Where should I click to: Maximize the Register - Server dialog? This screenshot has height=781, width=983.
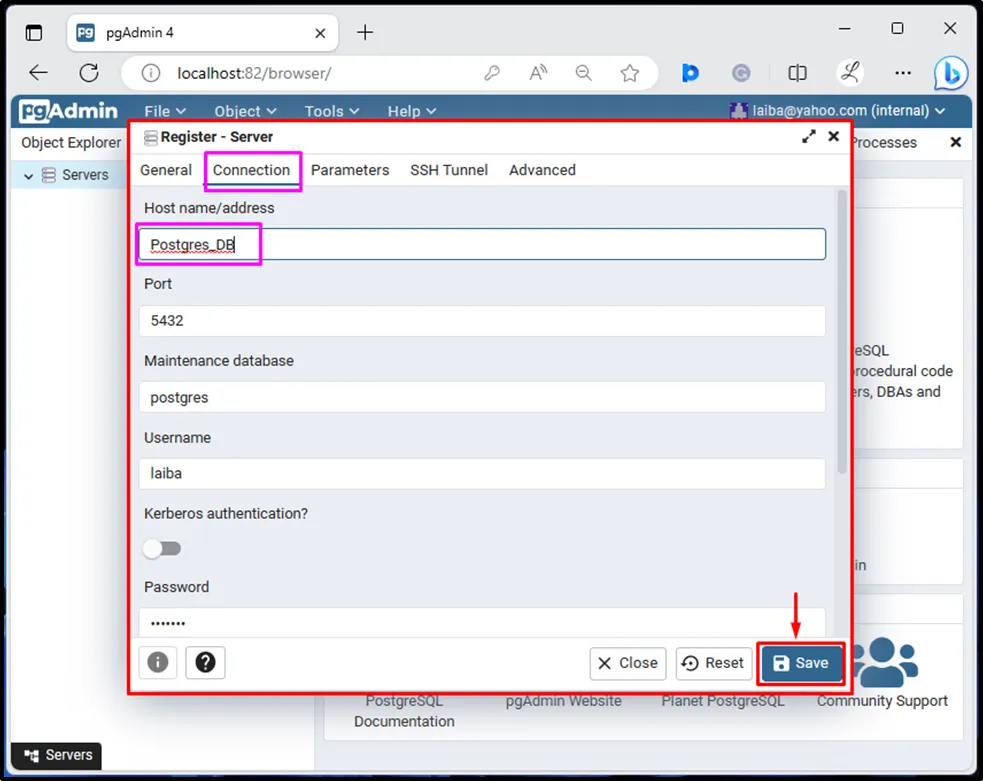pyautogui.click(x=809, y=137)
